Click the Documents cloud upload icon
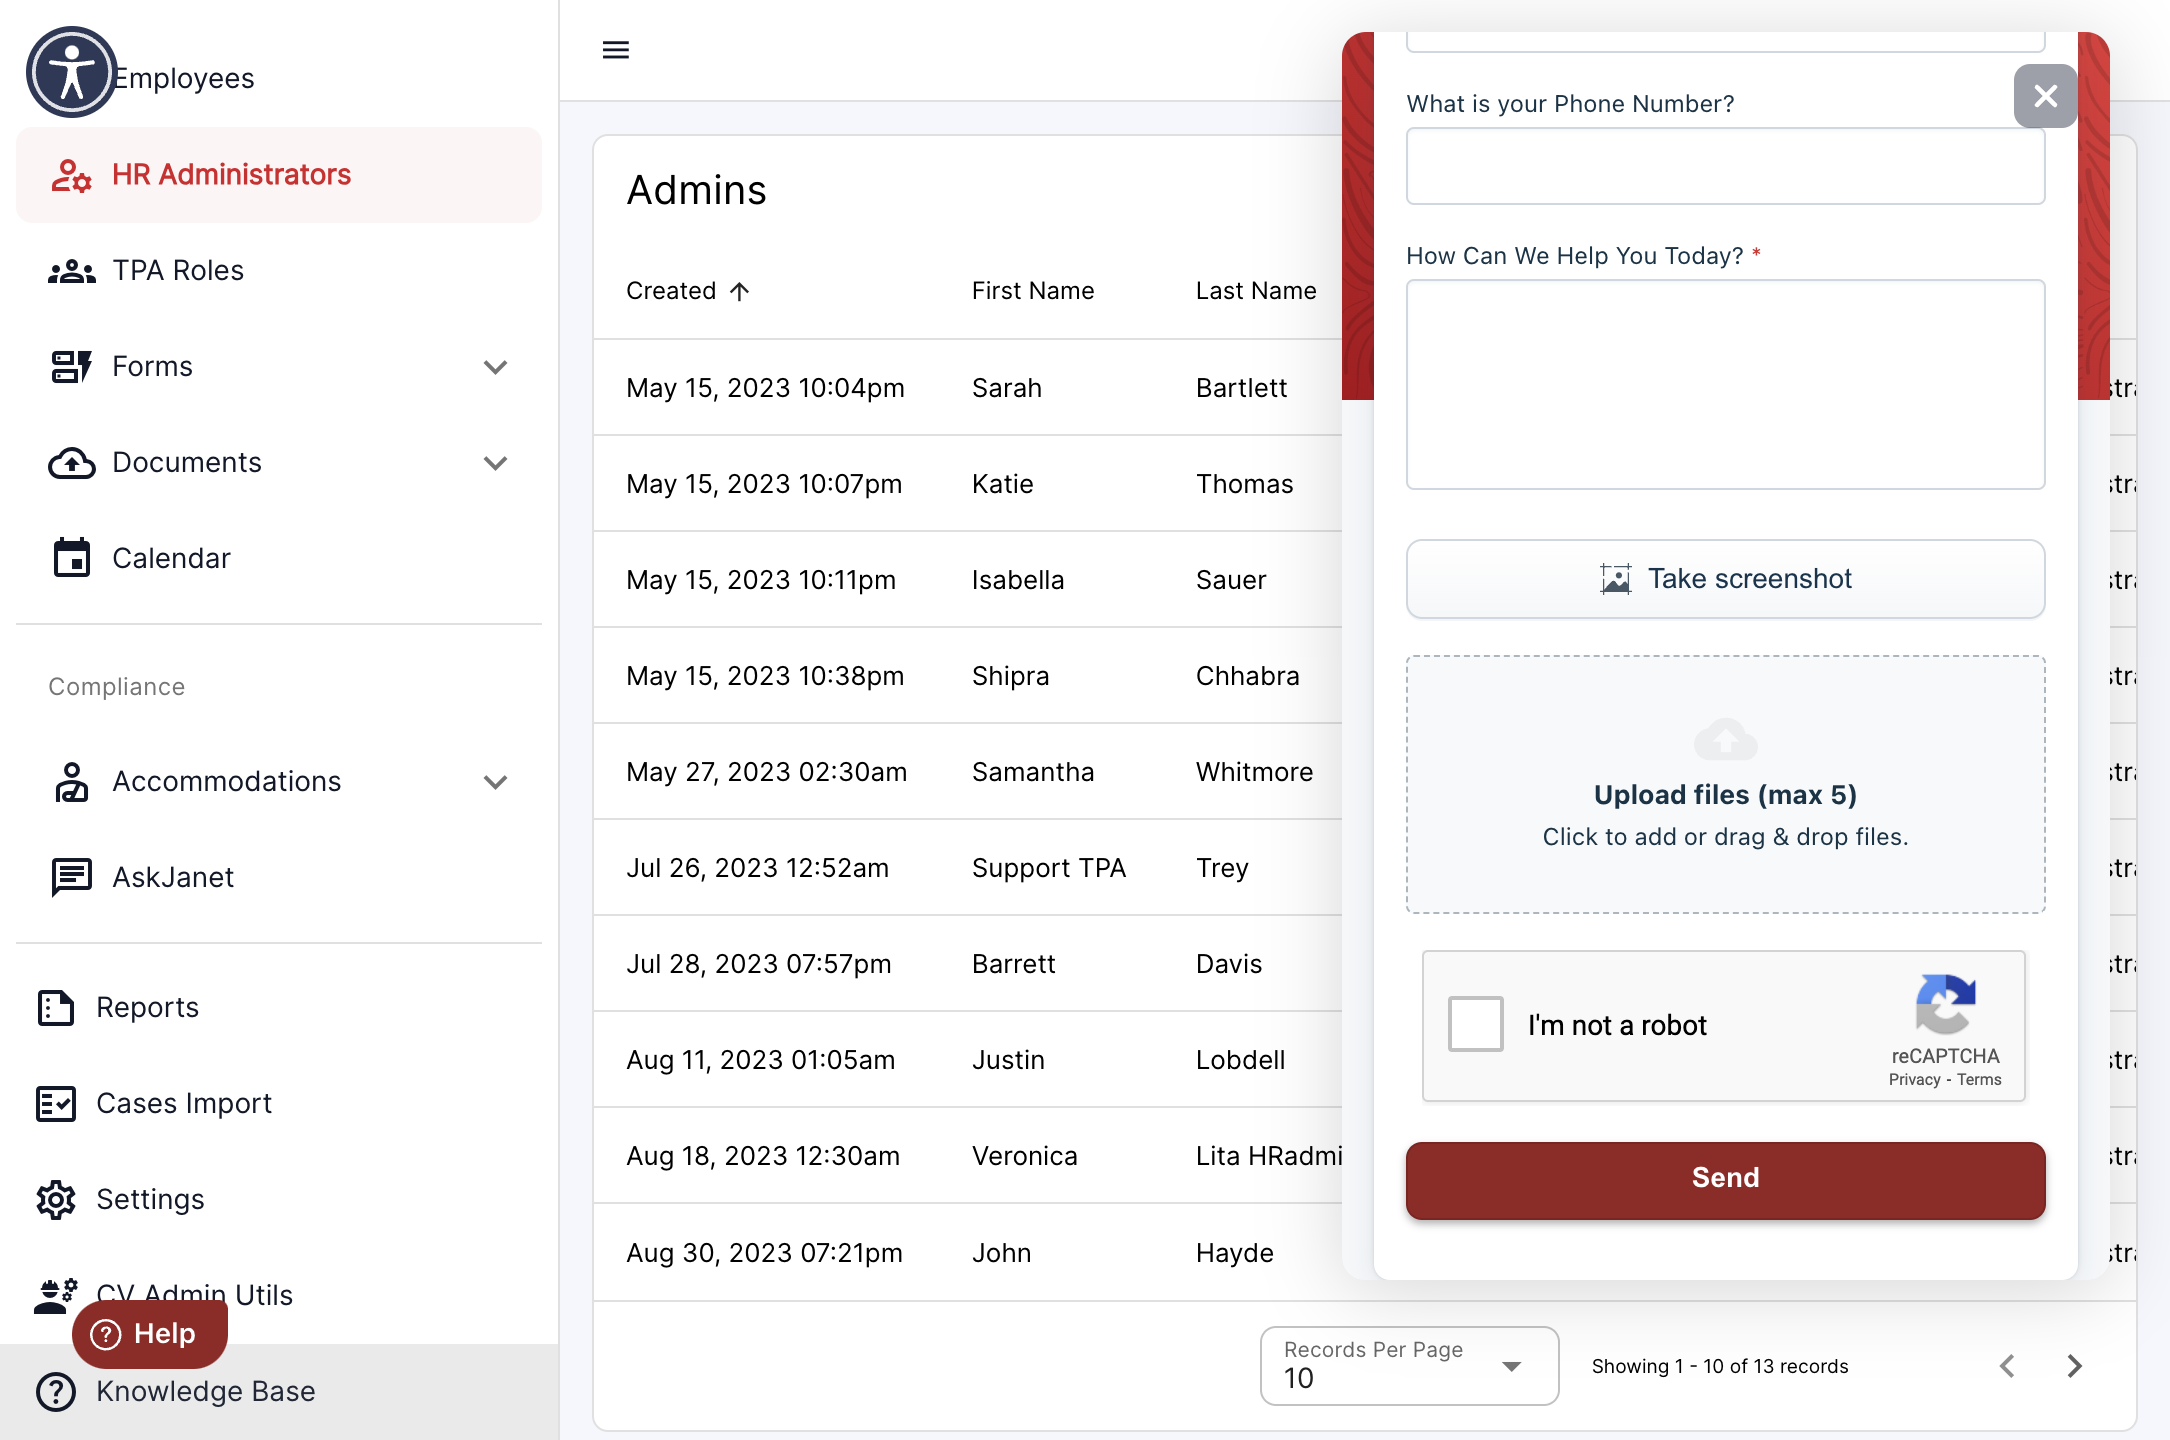Image resolution: width=2170 pixels, height=1440 pixels. [71, 463]
